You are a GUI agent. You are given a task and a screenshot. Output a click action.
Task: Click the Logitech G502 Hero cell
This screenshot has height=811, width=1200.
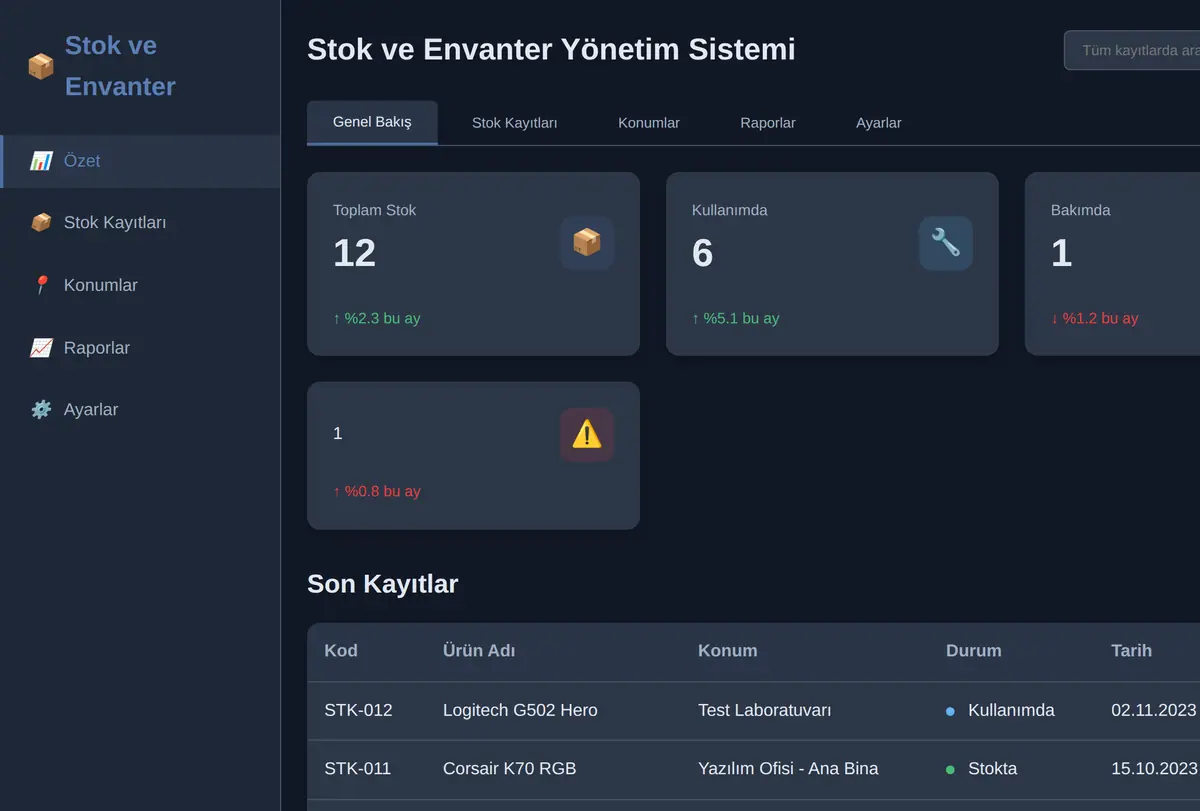(520, 711)
